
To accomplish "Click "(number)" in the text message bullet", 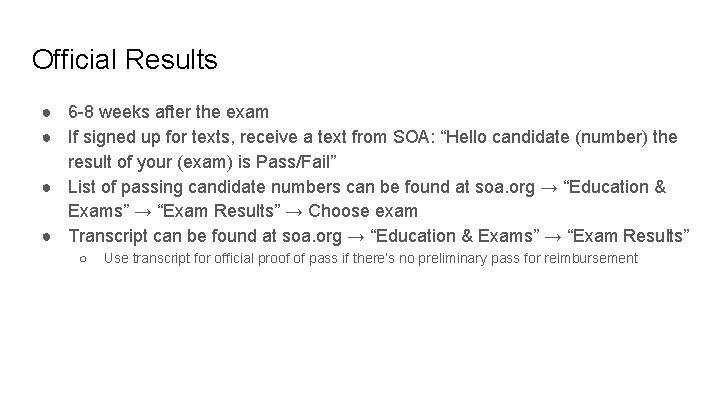I will pyautogui.click(x=611, y=135).
